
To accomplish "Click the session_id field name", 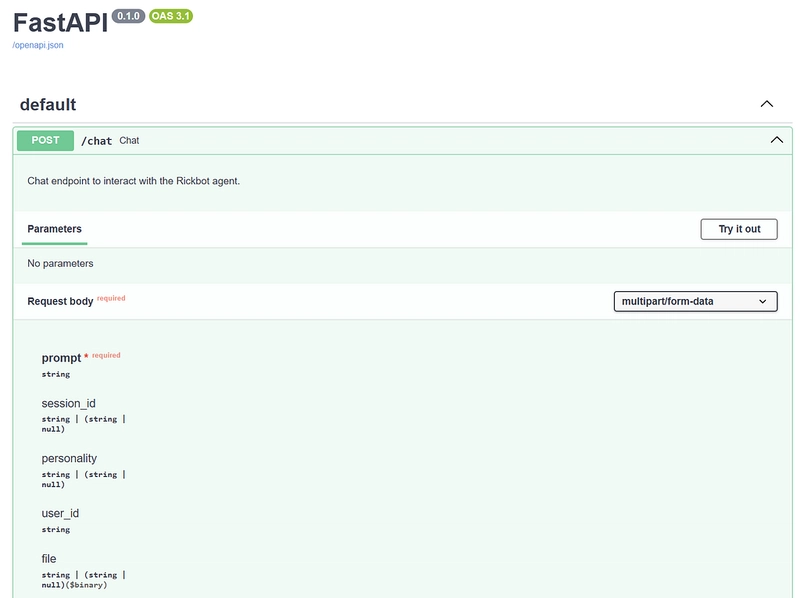I will pos(68,404).
